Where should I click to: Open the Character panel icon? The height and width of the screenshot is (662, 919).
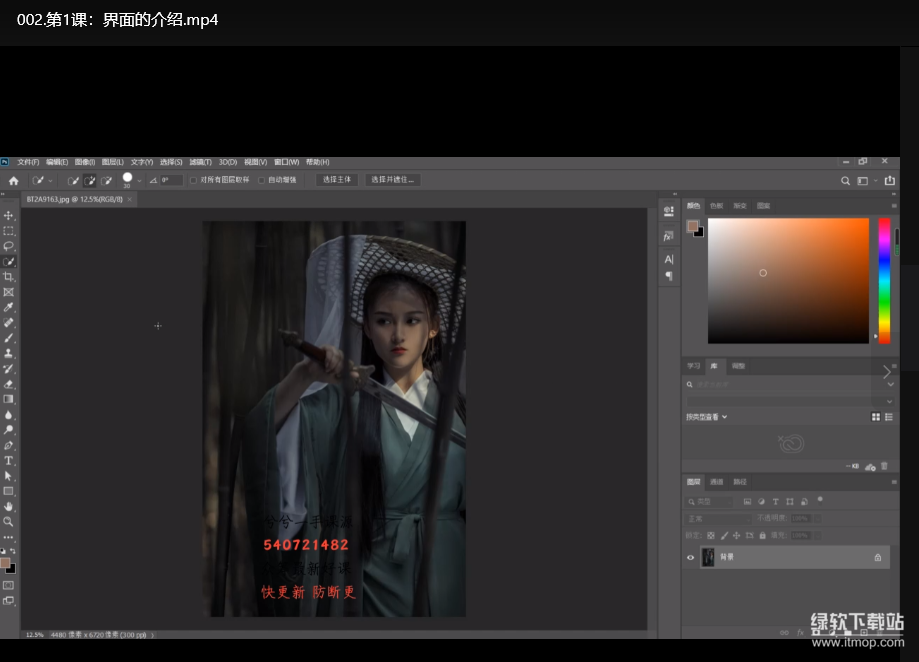[x=669, y=259]
